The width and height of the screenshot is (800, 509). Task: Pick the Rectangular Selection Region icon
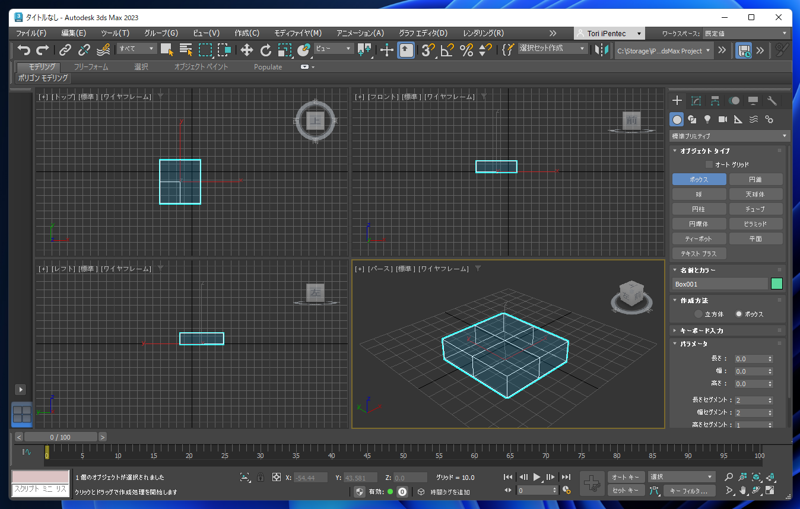[206, 50]
